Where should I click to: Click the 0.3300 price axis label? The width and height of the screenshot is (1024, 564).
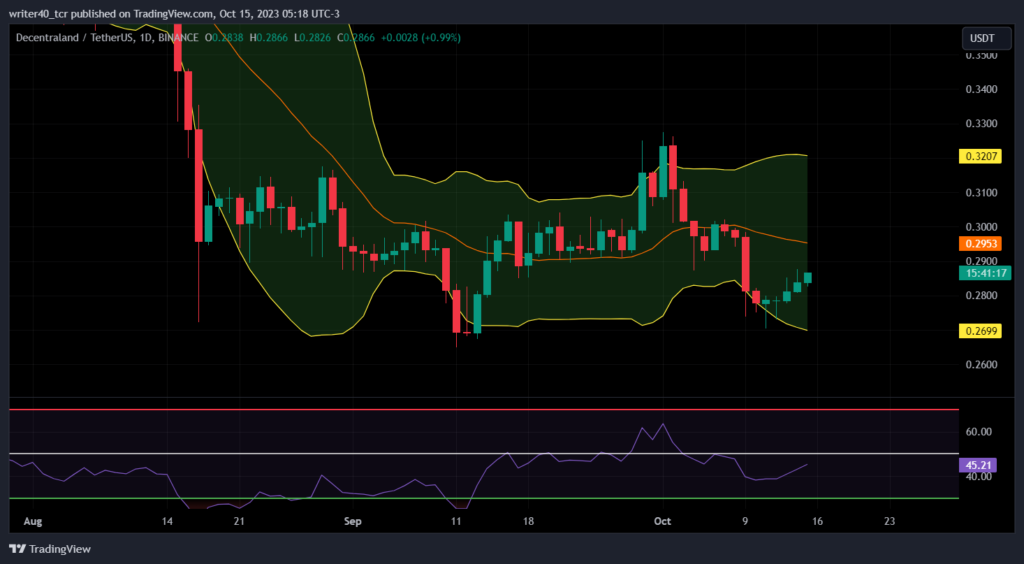pyautogui.click(x=981, y=123)
